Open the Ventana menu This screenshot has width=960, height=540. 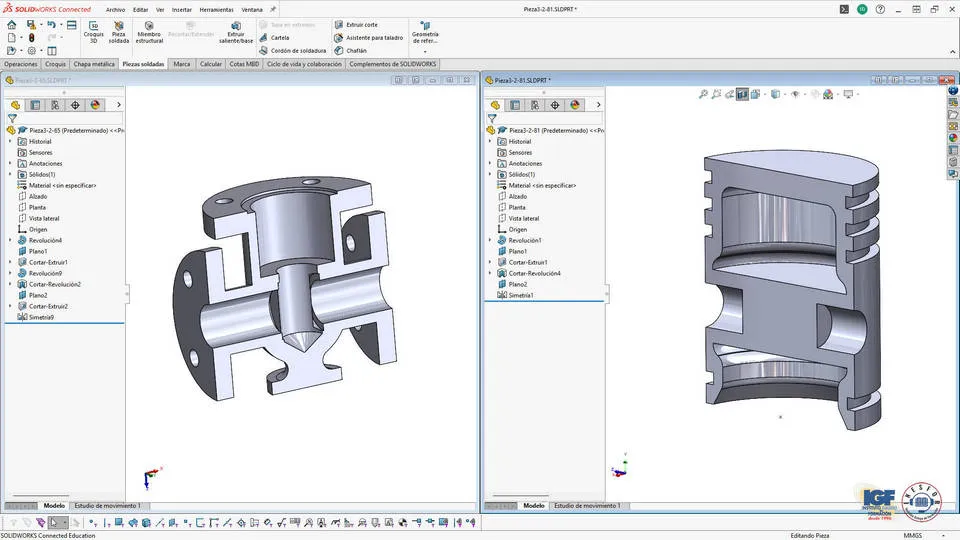tap(252, 10)
